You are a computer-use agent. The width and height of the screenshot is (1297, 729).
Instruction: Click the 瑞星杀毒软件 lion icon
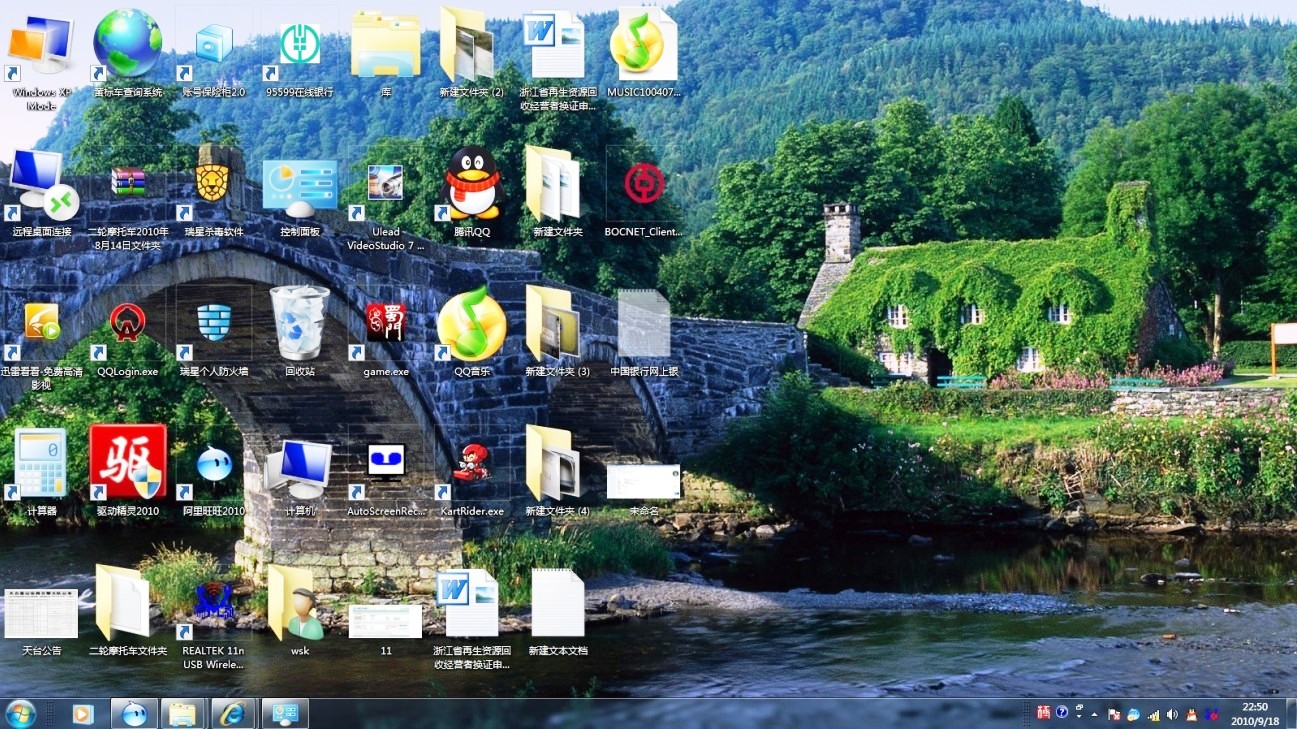tap(213, 185)
